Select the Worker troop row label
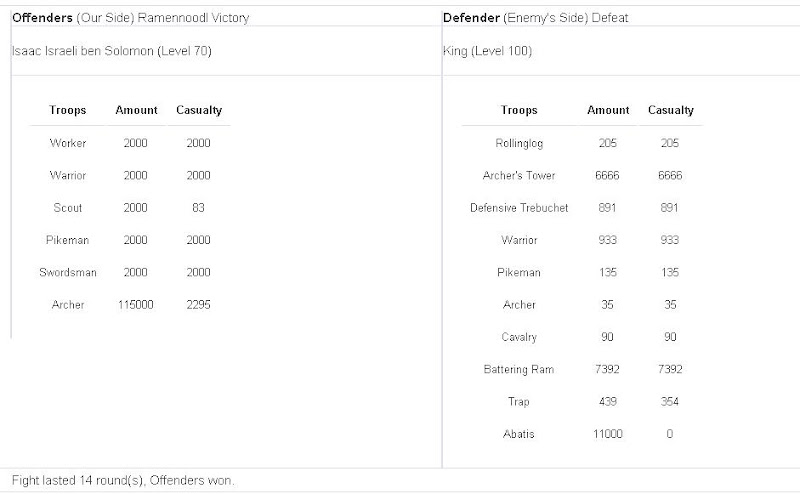The image size is (800, 494). click(68, 143)
